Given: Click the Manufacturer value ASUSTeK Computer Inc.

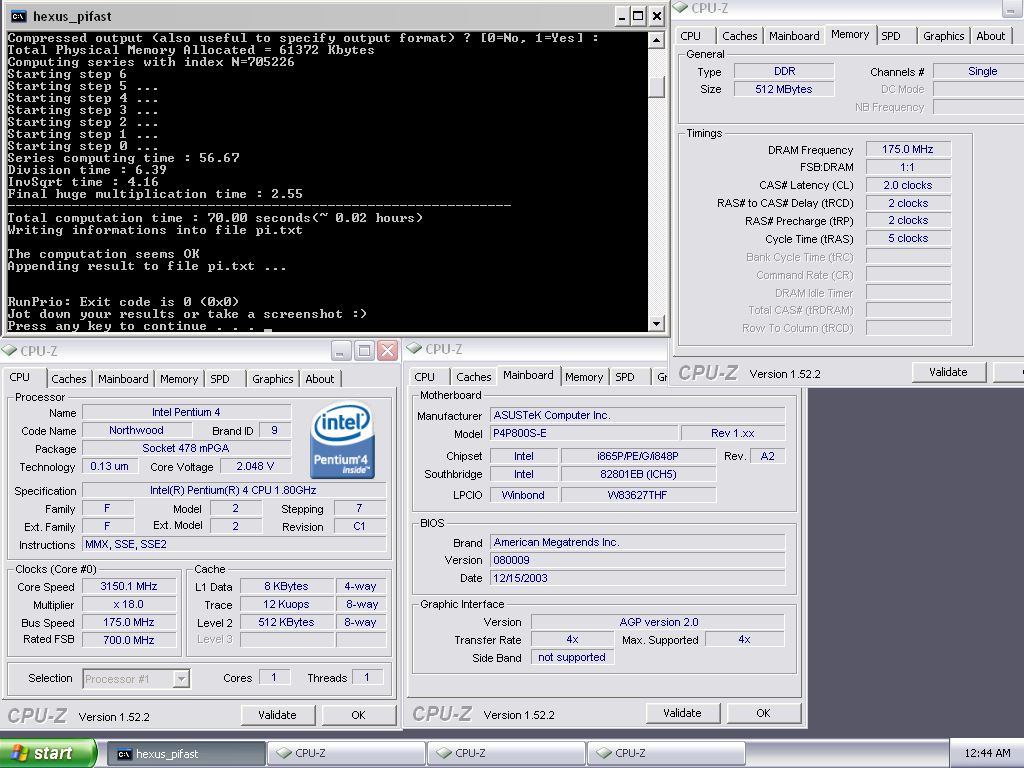Looking at the screenshot, I should [x=637, y=415].
